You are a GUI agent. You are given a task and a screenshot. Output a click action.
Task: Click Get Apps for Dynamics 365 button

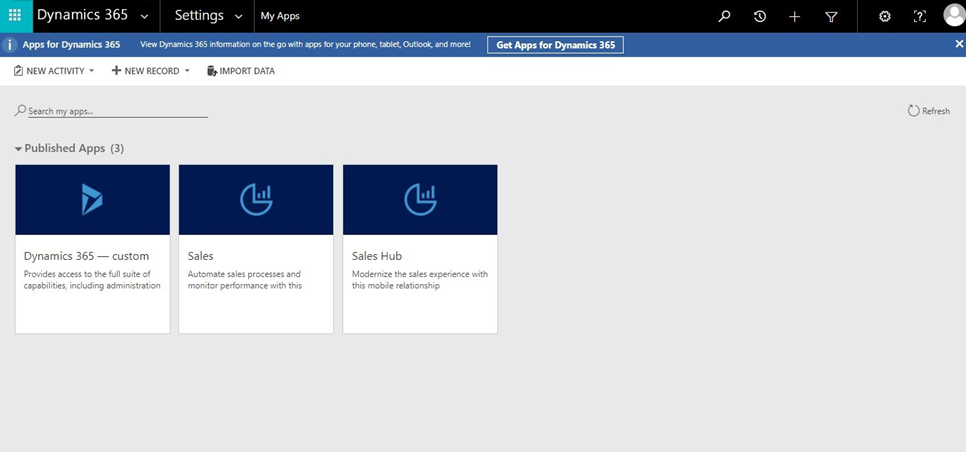[x=555, y=45]
